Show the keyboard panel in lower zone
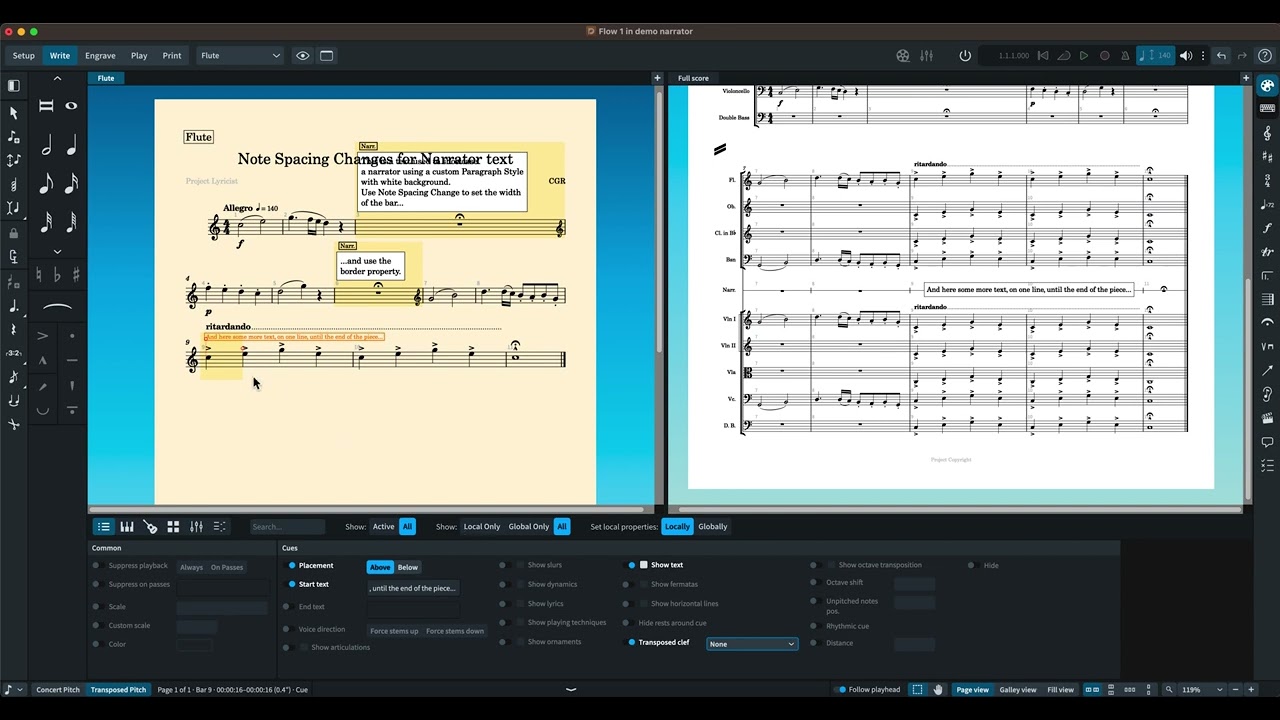Screen dimensions: 1280x720 [x=127, y=527]
